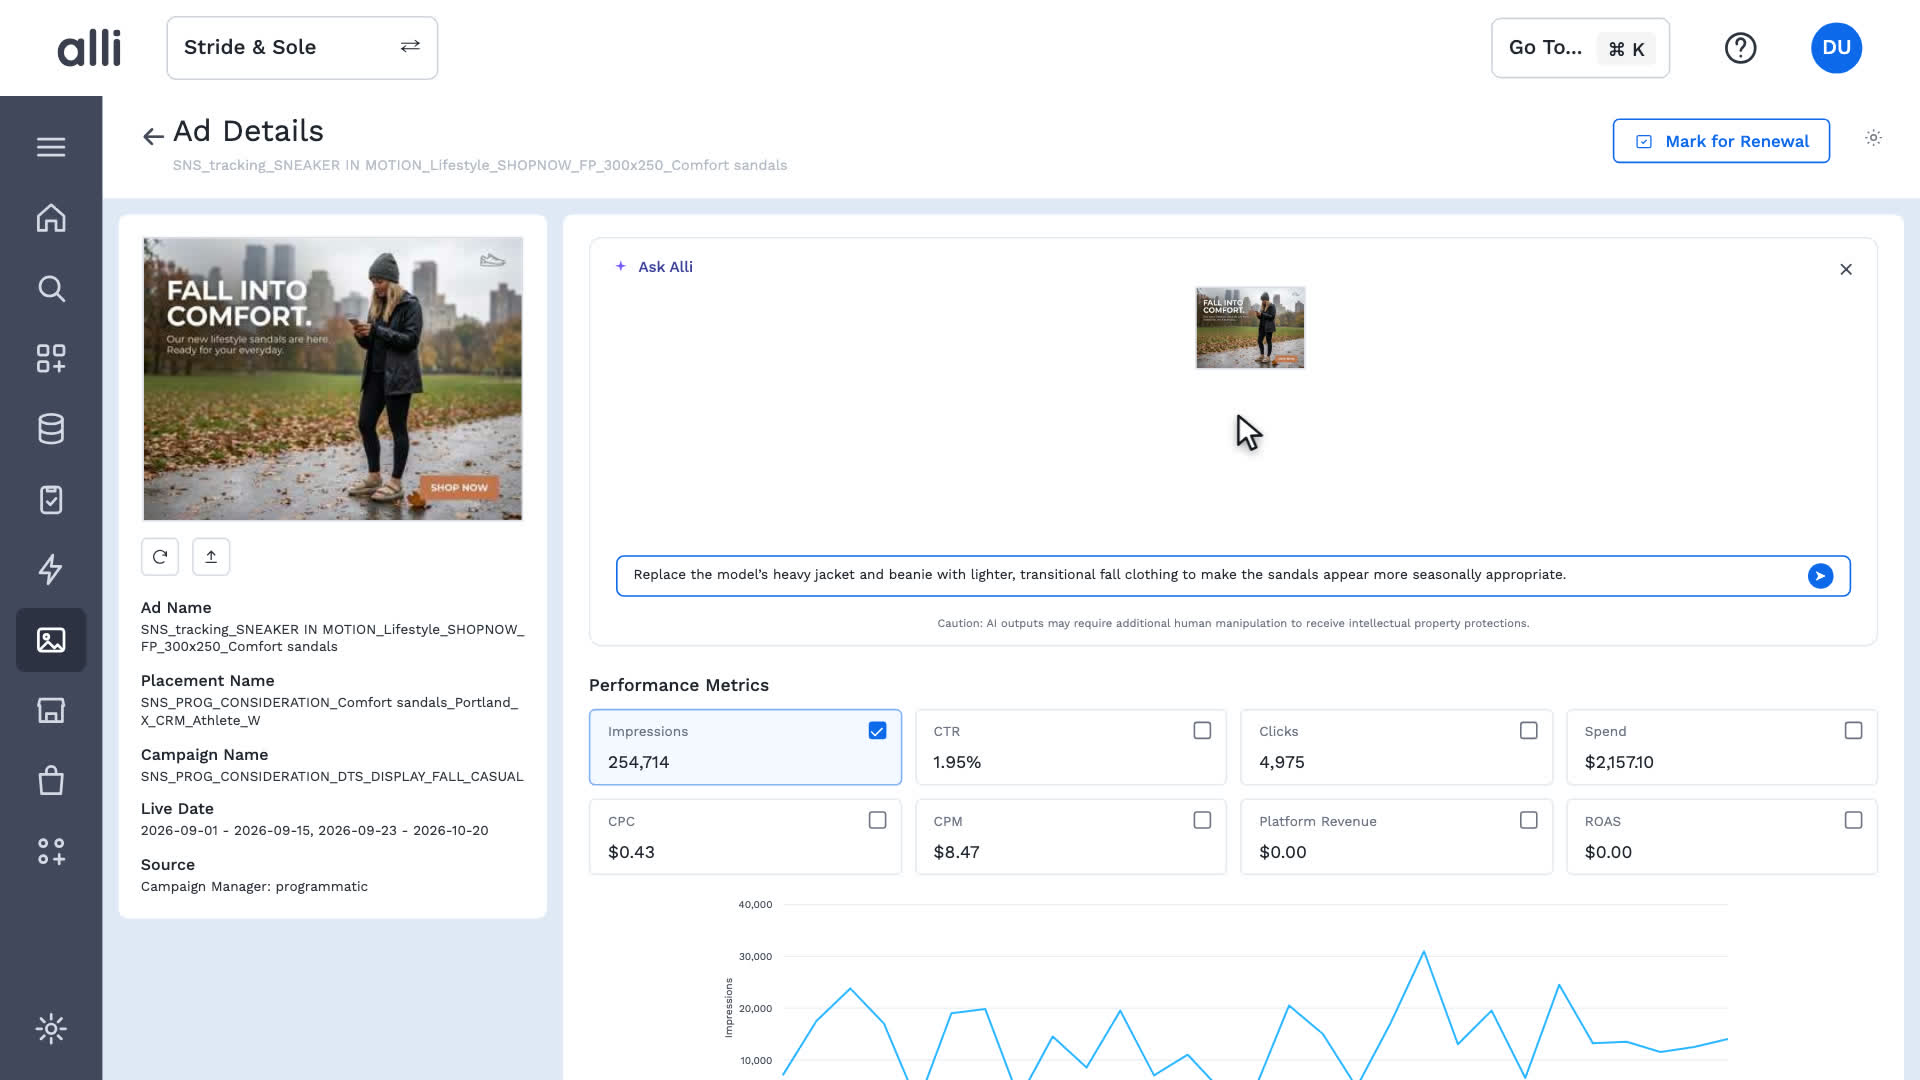Open the storefront icon in sidebar
This screenshot has width=1920, height=1080.
pos(51,710)
